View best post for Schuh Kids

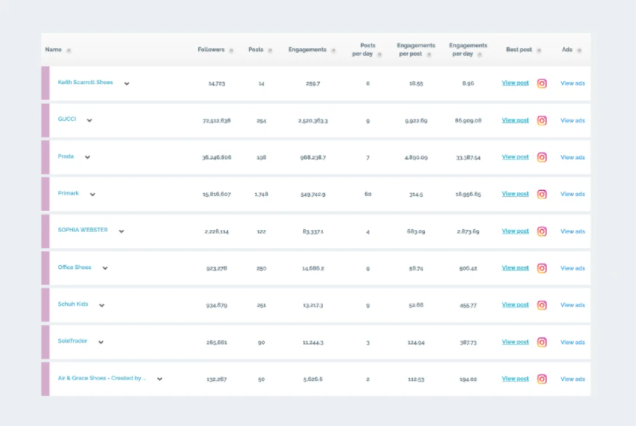[x=515, y=305]
